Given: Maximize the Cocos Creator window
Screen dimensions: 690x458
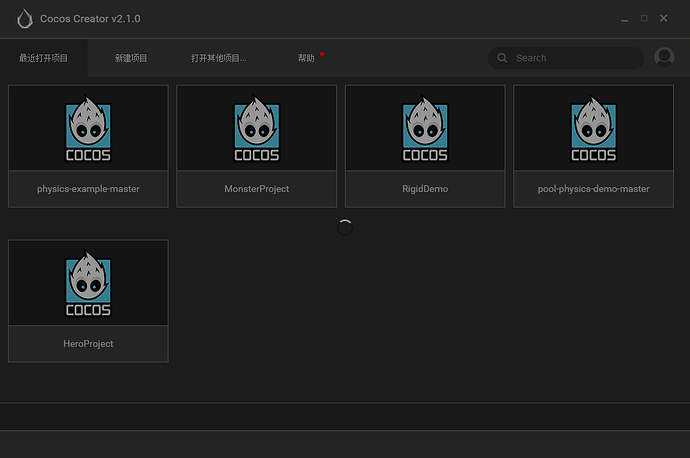Looking at the screenshot, I should (644, 18).
